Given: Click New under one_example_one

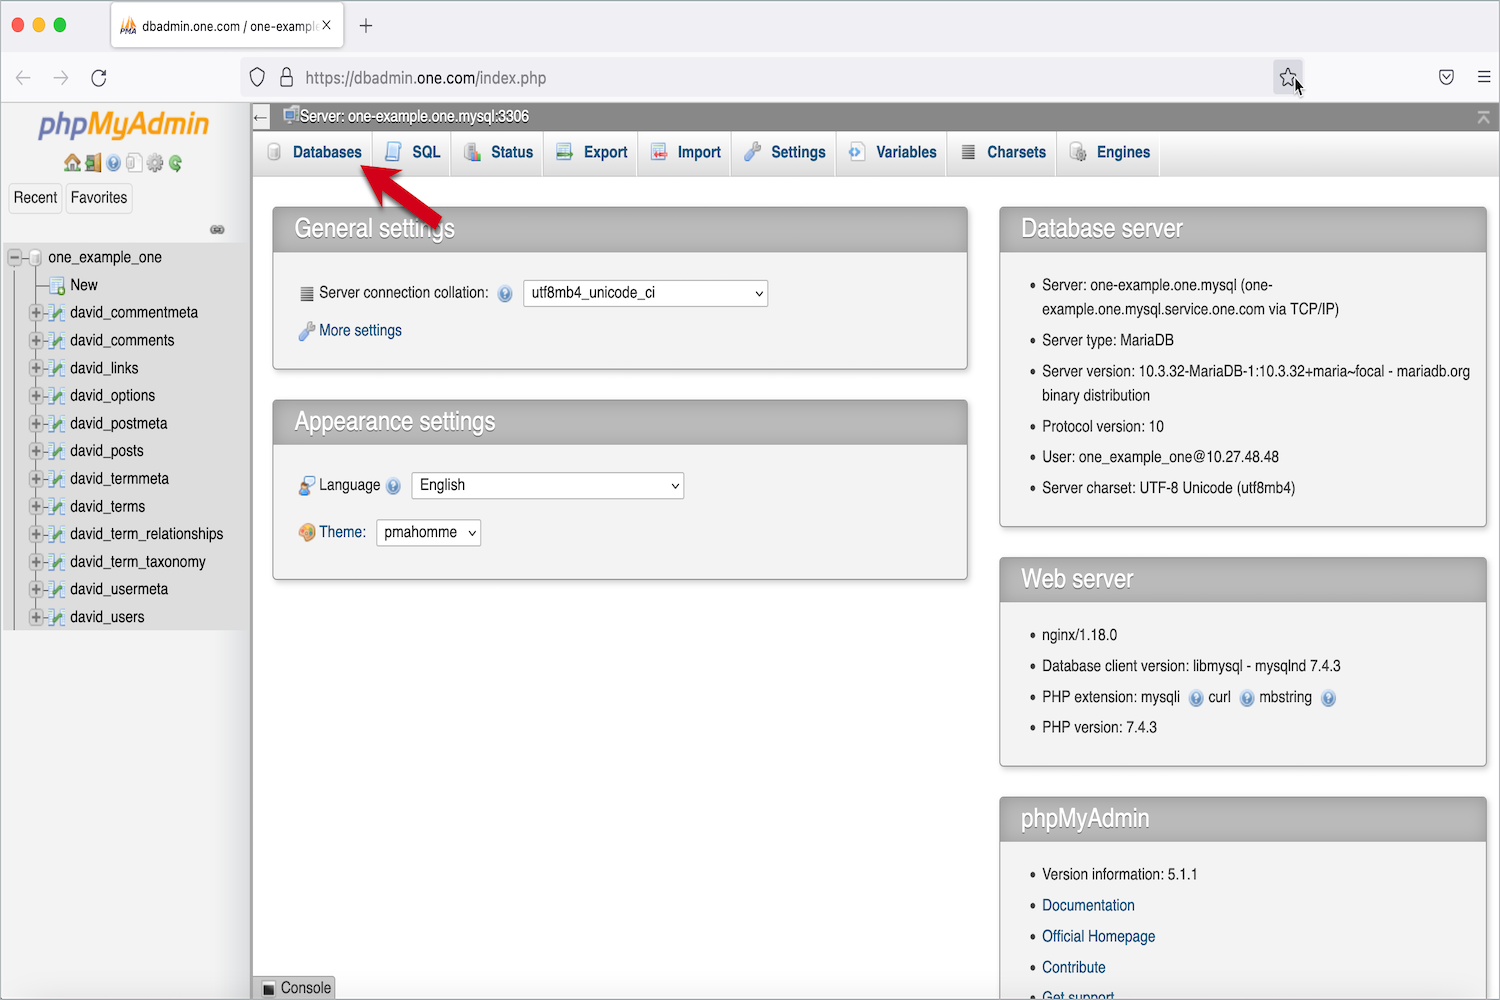Looking at the screenshot, I should pyautogui.click(x=84, y=285).
